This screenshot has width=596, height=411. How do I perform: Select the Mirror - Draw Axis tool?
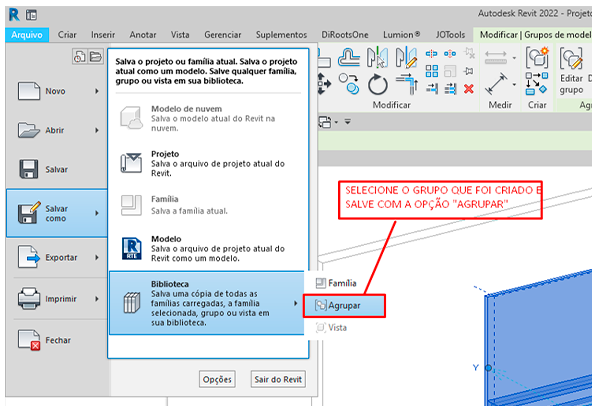pyautogui.click(x=406, y=57)
